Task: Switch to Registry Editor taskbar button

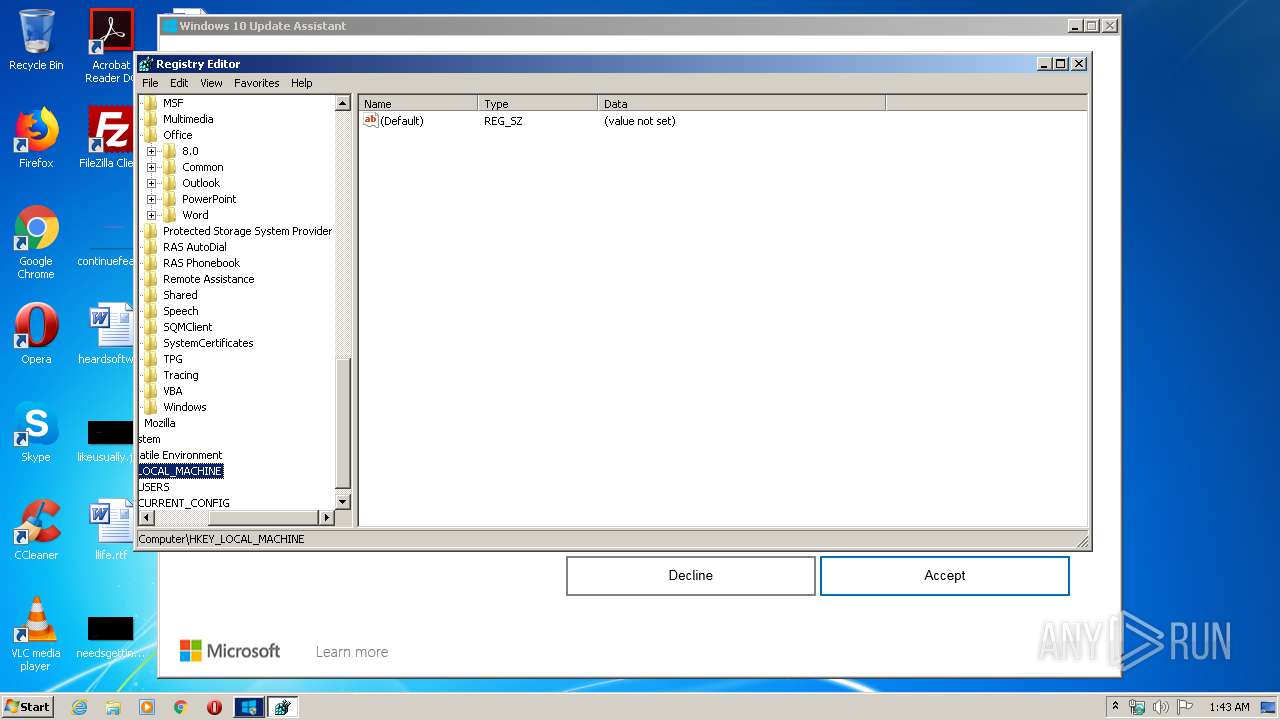Action: point(282,707)
